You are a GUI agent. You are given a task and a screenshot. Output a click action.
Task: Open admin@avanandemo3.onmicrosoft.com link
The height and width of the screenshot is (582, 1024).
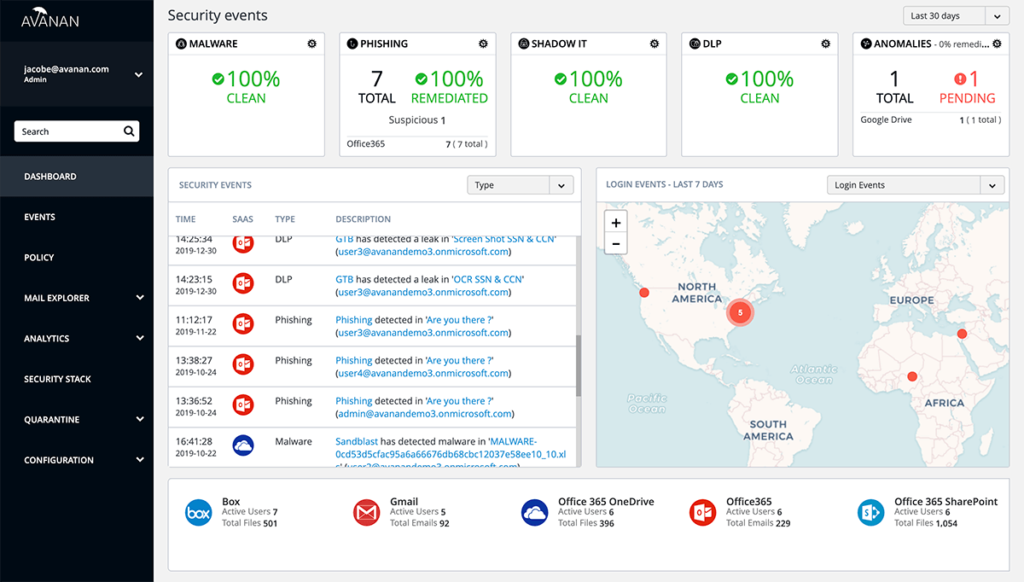pos(424,413)
